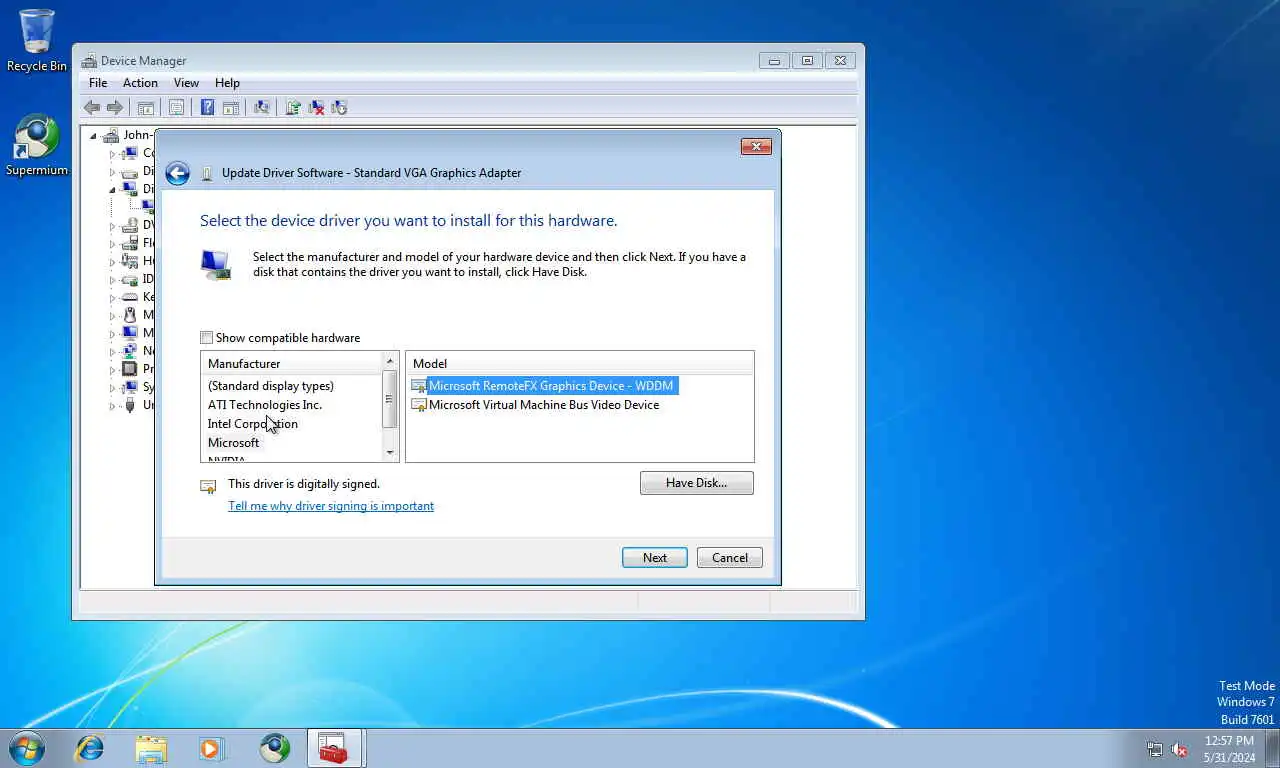
Task: Close the Update Driver Software dialog
Action: 756,147
